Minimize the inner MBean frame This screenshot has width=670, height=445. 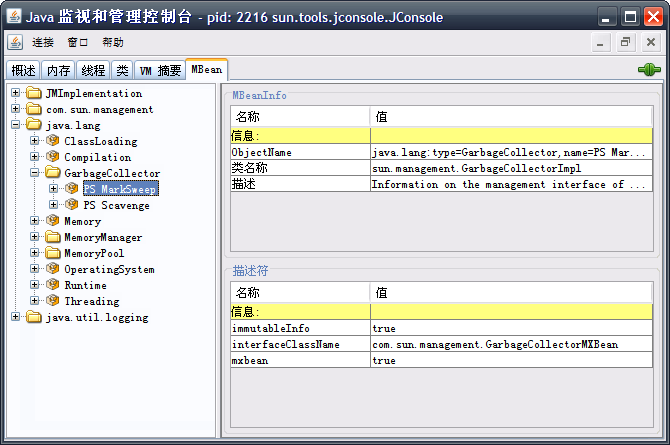point(600,42)
